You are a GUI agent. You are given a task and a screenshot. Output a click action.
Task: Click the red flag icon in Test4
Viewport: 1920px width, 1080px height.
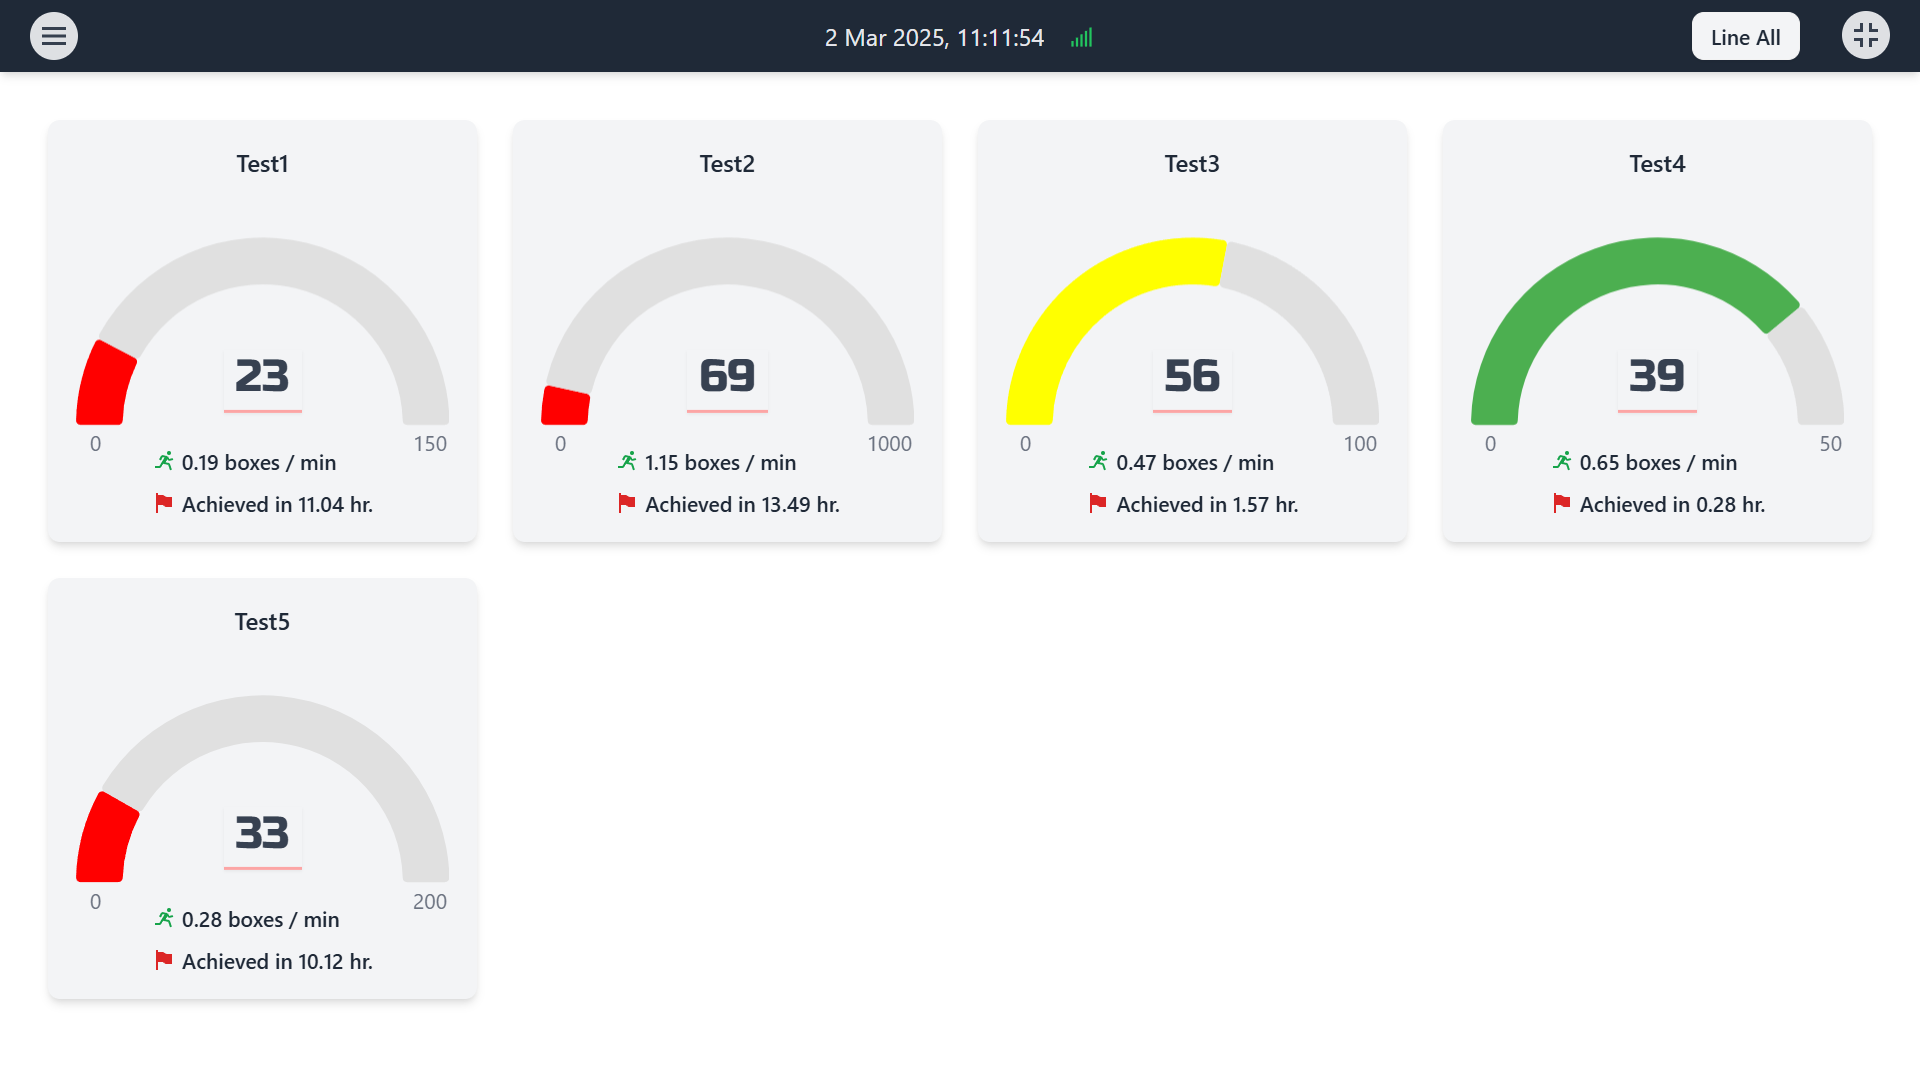pyautogui.click(x=1562, y=503)
